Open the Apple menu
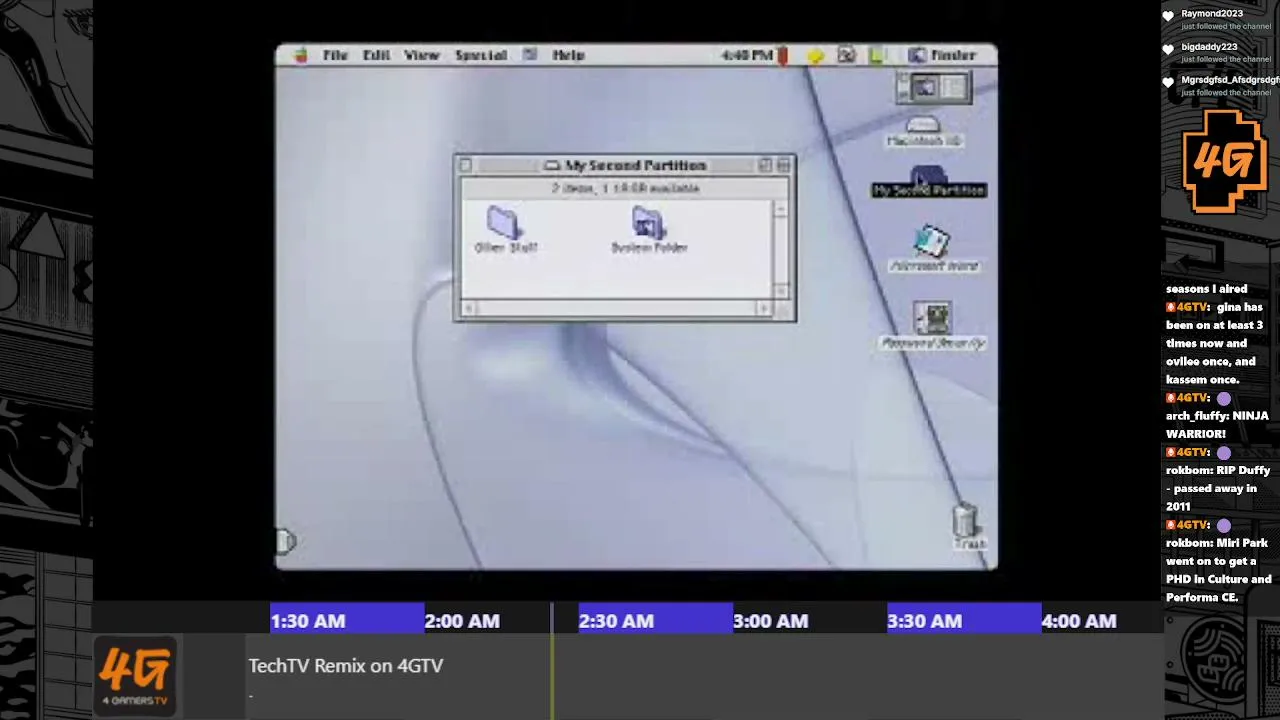This screenshot has height=720, width=1280. coord(300,56)
